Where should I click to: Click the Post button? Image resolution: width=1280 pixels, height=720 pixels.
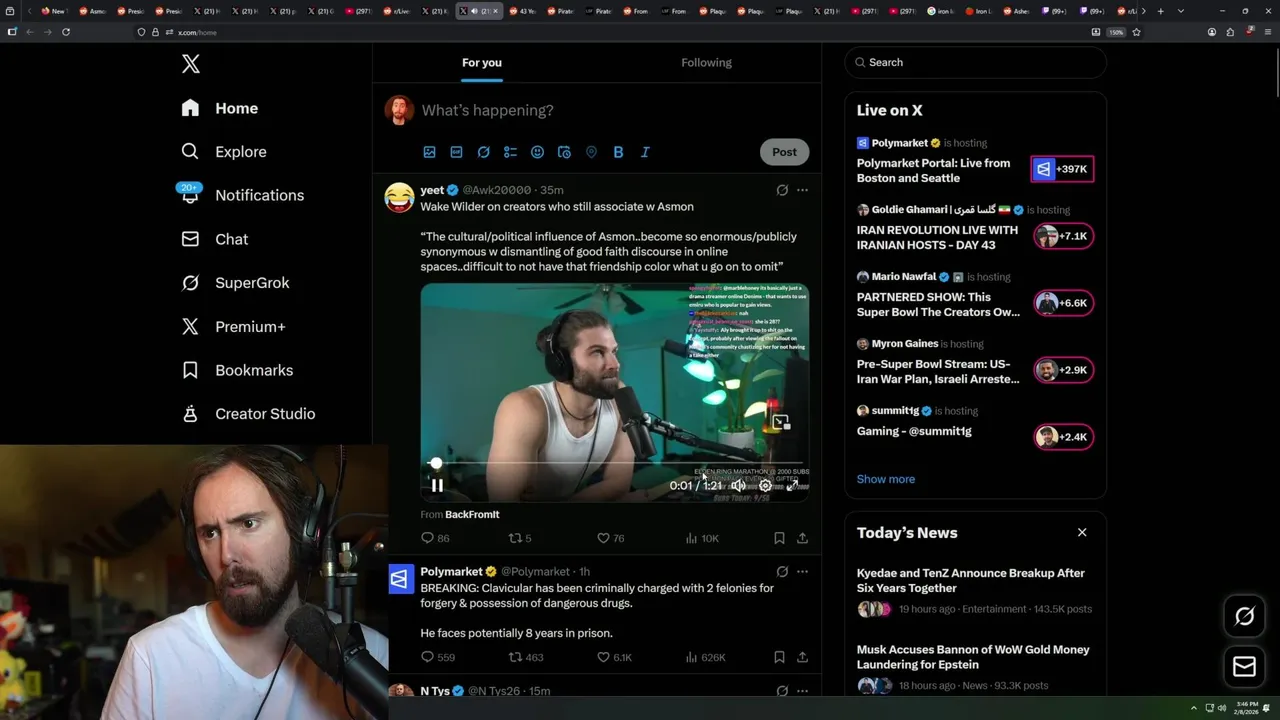(784, 152)
